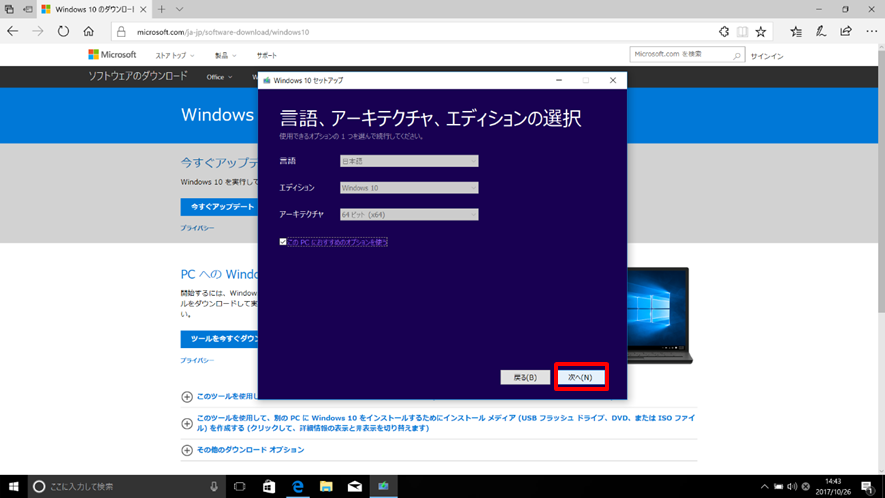Image resolution: width=885 pixels, height=498 pixels.
Task: Click the tabs set aside icon
Action: tap(10, 9)
